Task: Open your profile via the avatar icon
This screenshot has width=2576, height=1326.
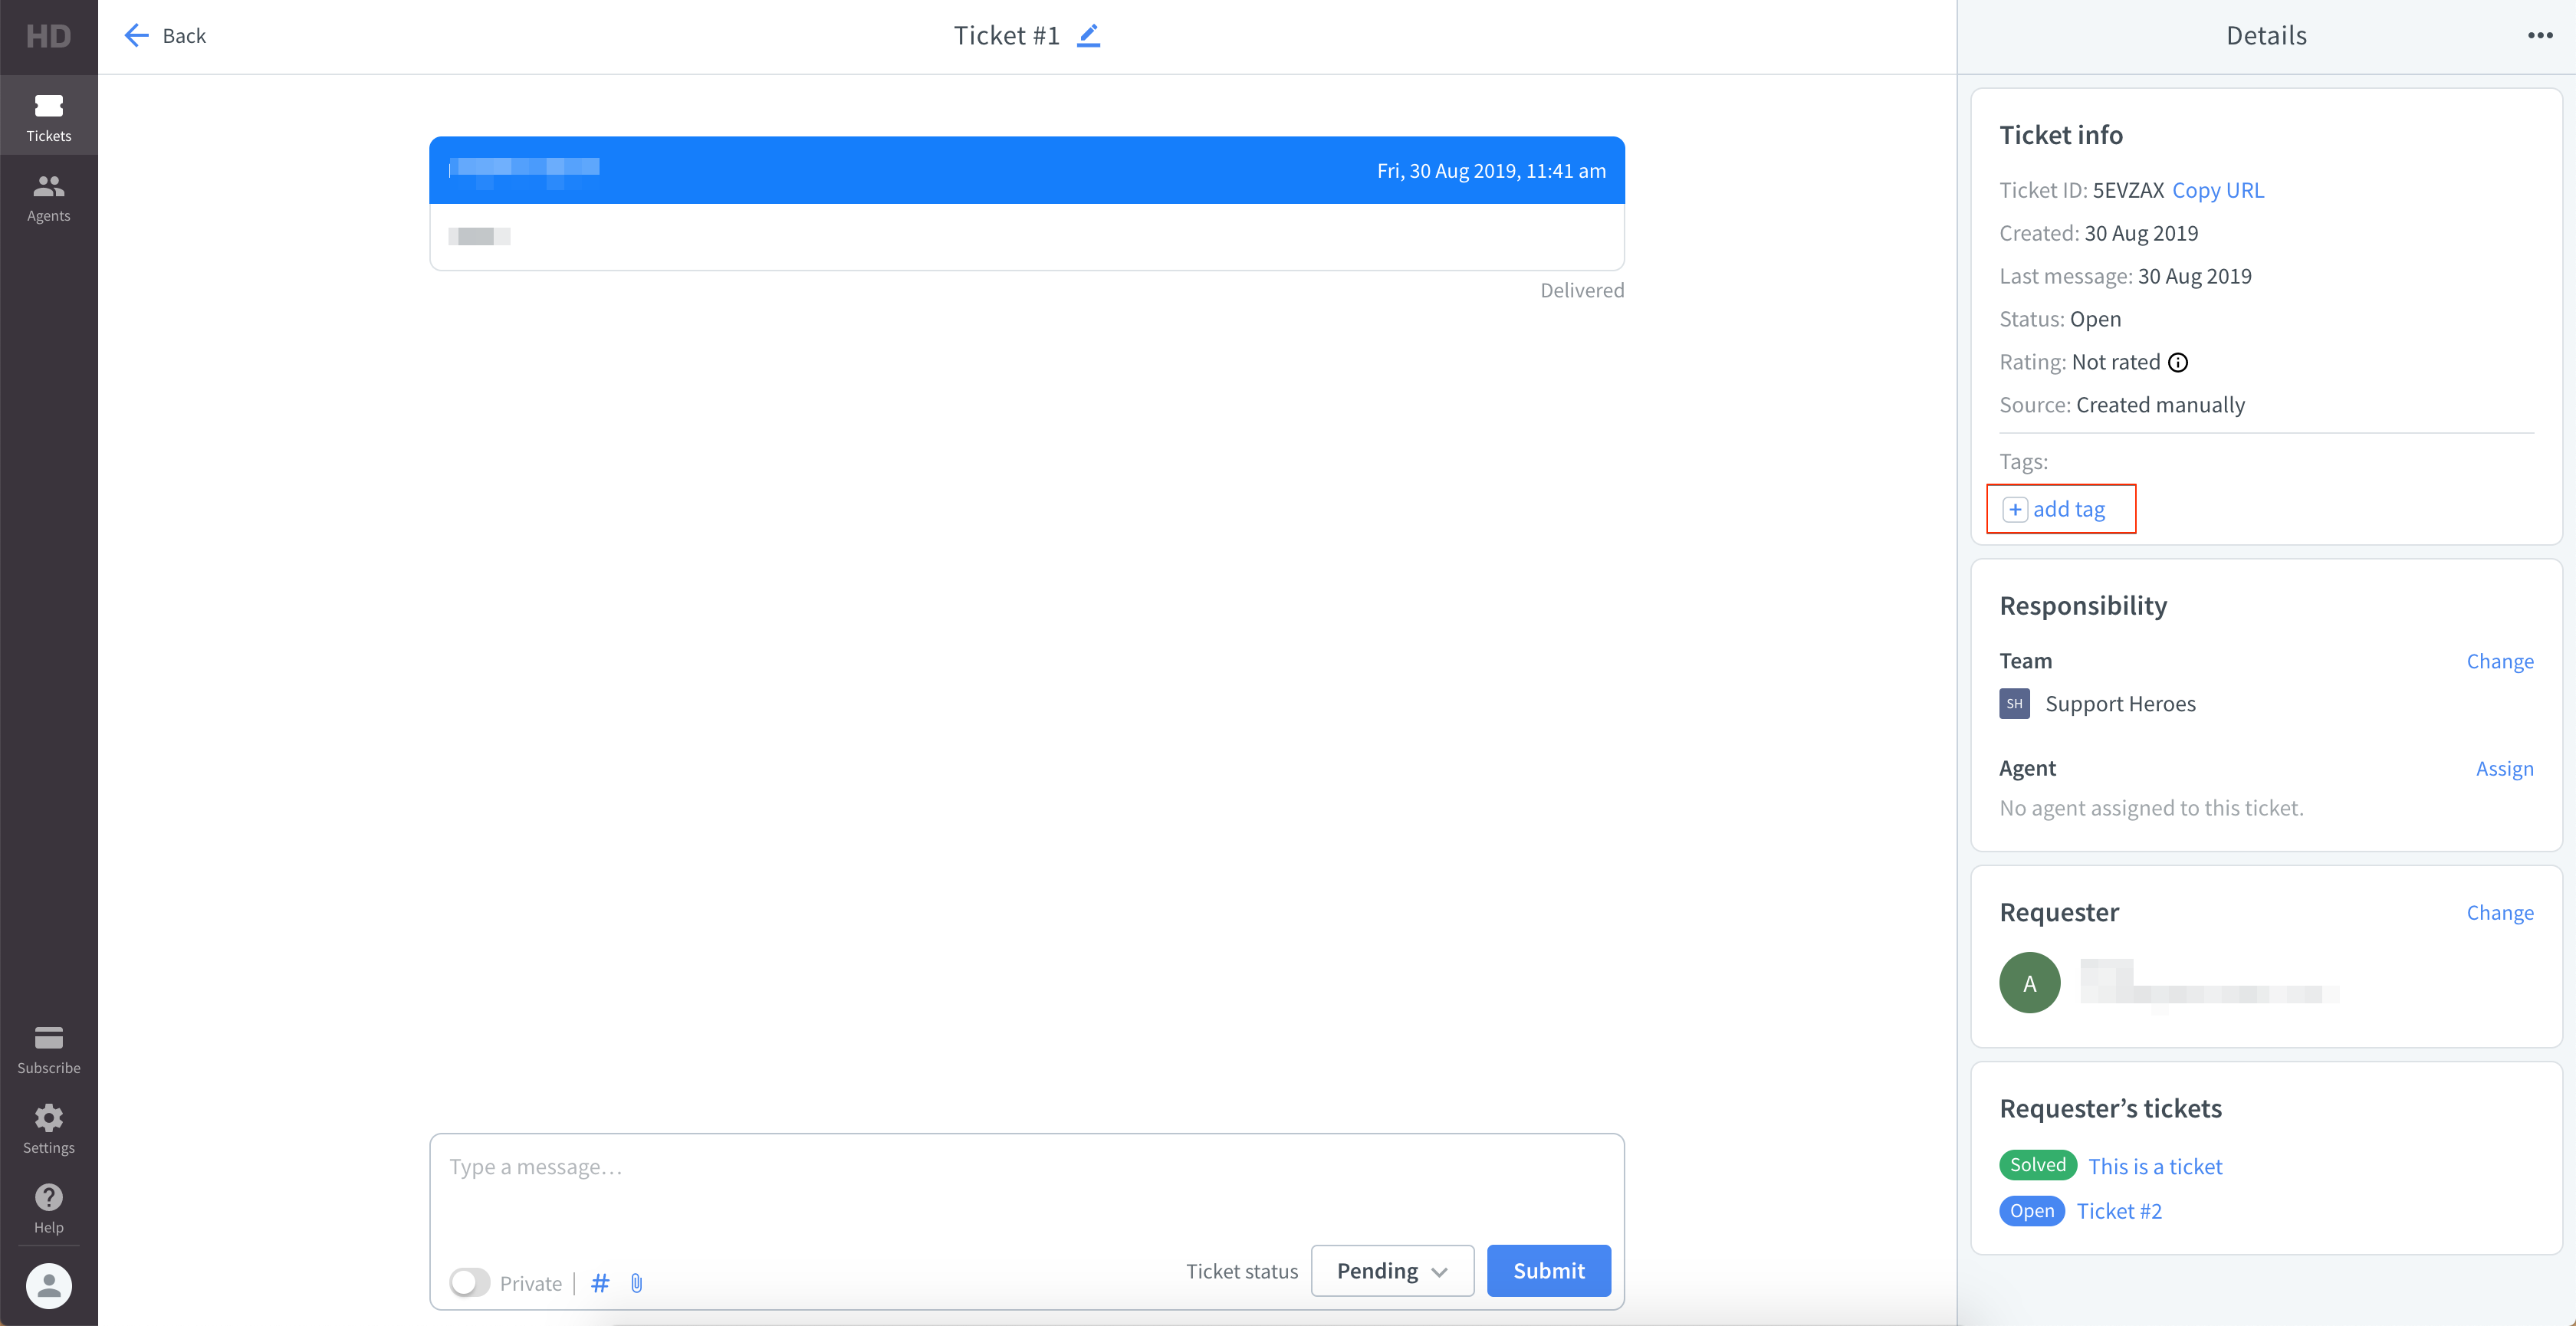Action: pos(48,1286)
